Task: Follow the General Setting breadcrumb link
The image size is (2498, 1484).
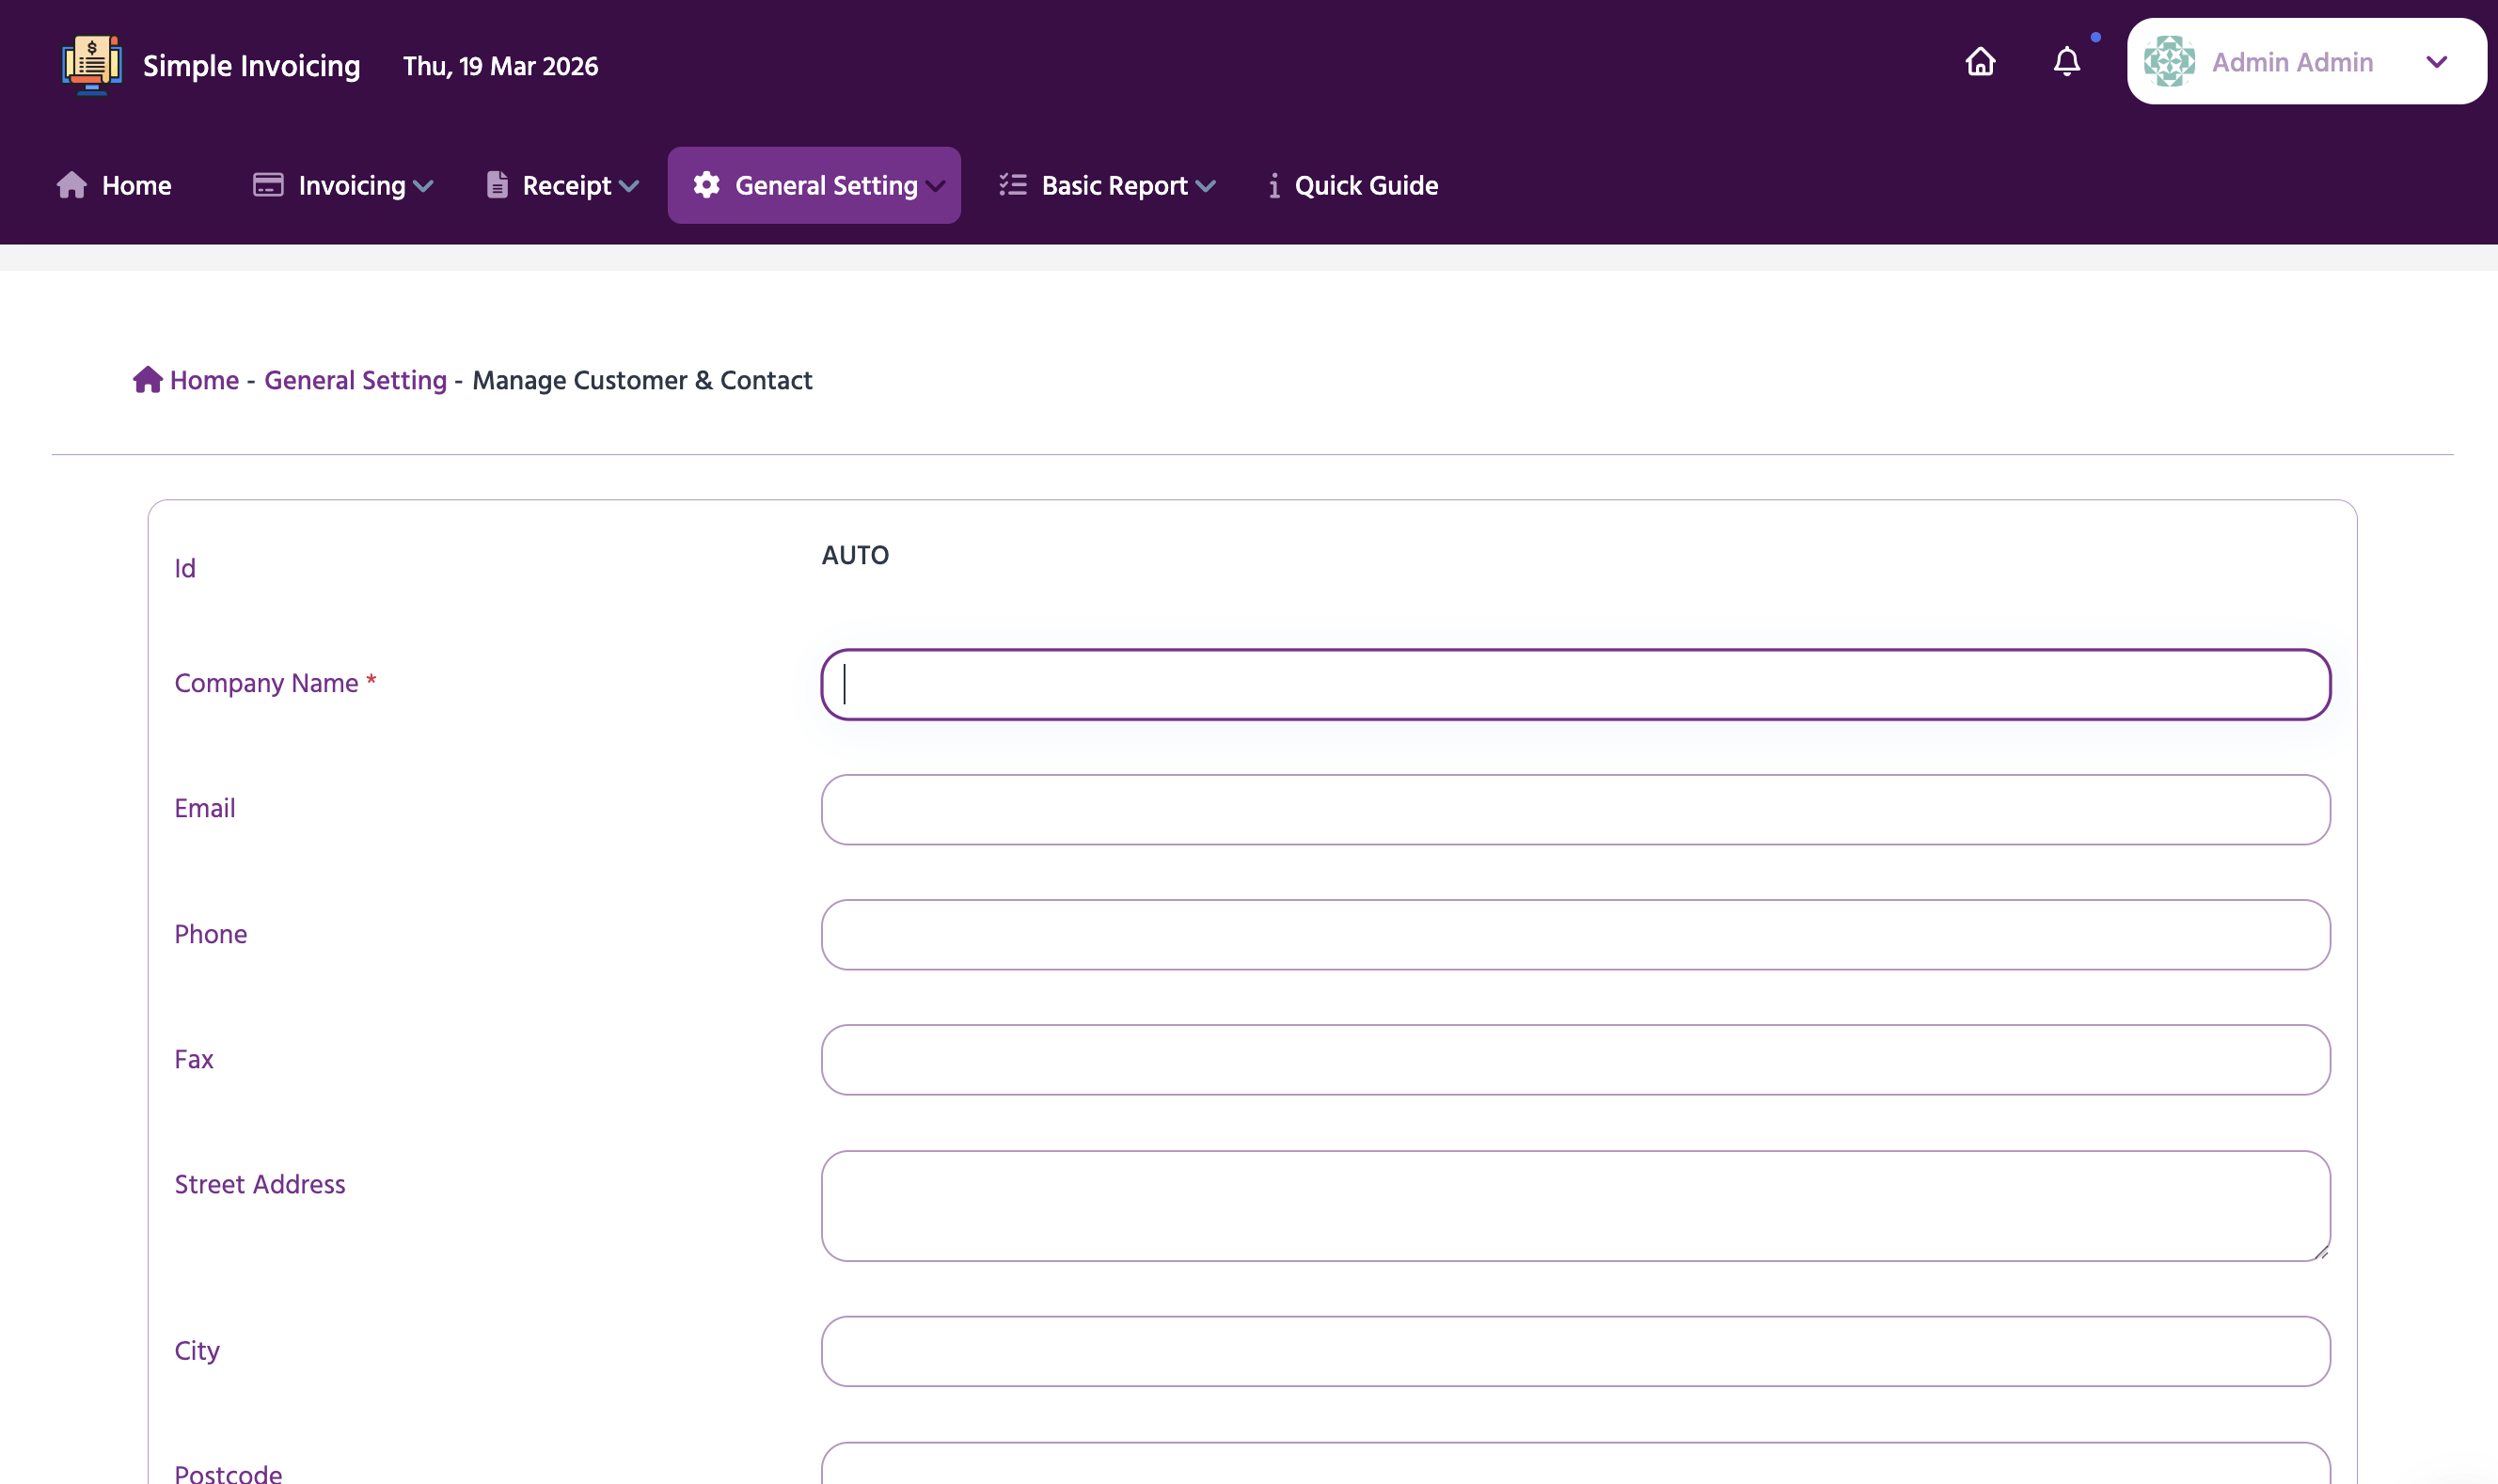Action: (x=355, y=380)
